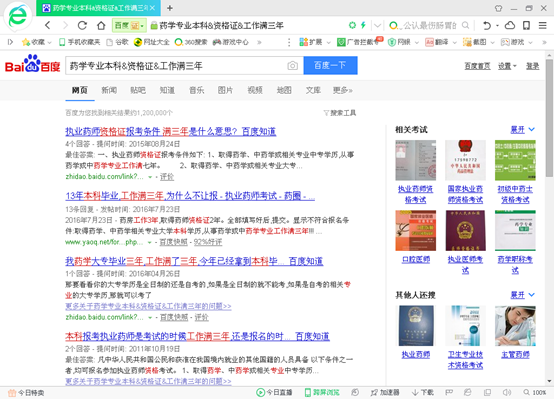Open the 搜索工具 filter
The height and width of the screenshot is (399, 554).
340,113
